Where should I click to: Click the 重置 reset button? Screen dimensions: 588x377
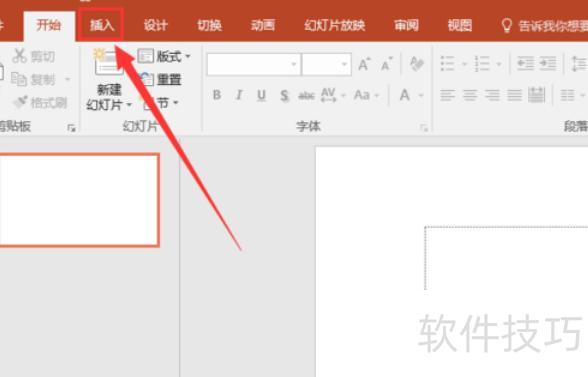[x=160, y=79]
